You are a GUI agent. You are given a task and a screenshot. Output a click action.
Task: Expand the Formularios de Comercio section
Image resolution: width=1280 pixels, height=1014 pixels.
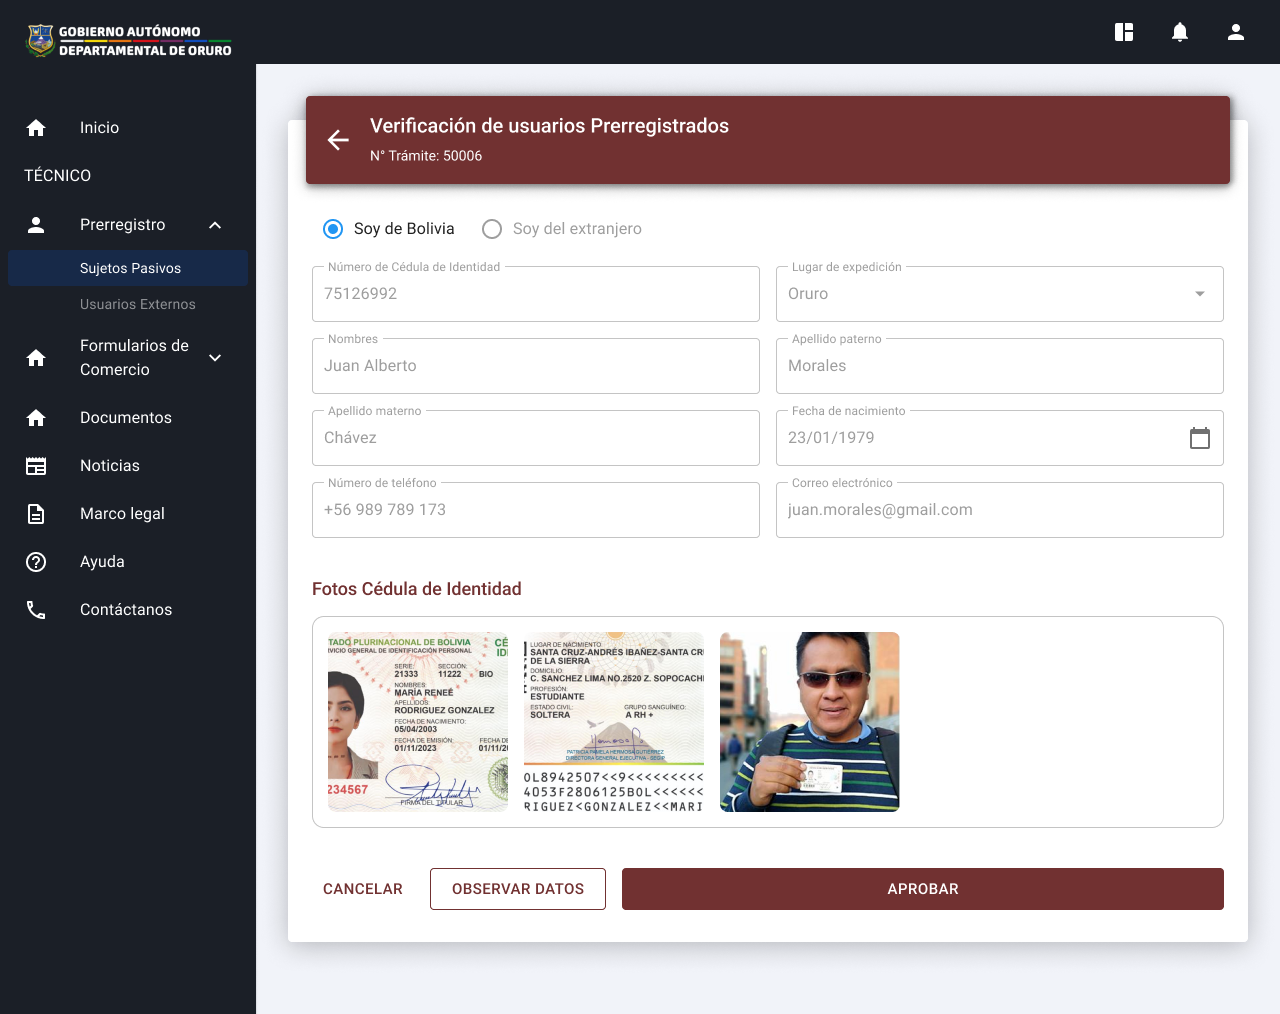click(x=215, y=358)
